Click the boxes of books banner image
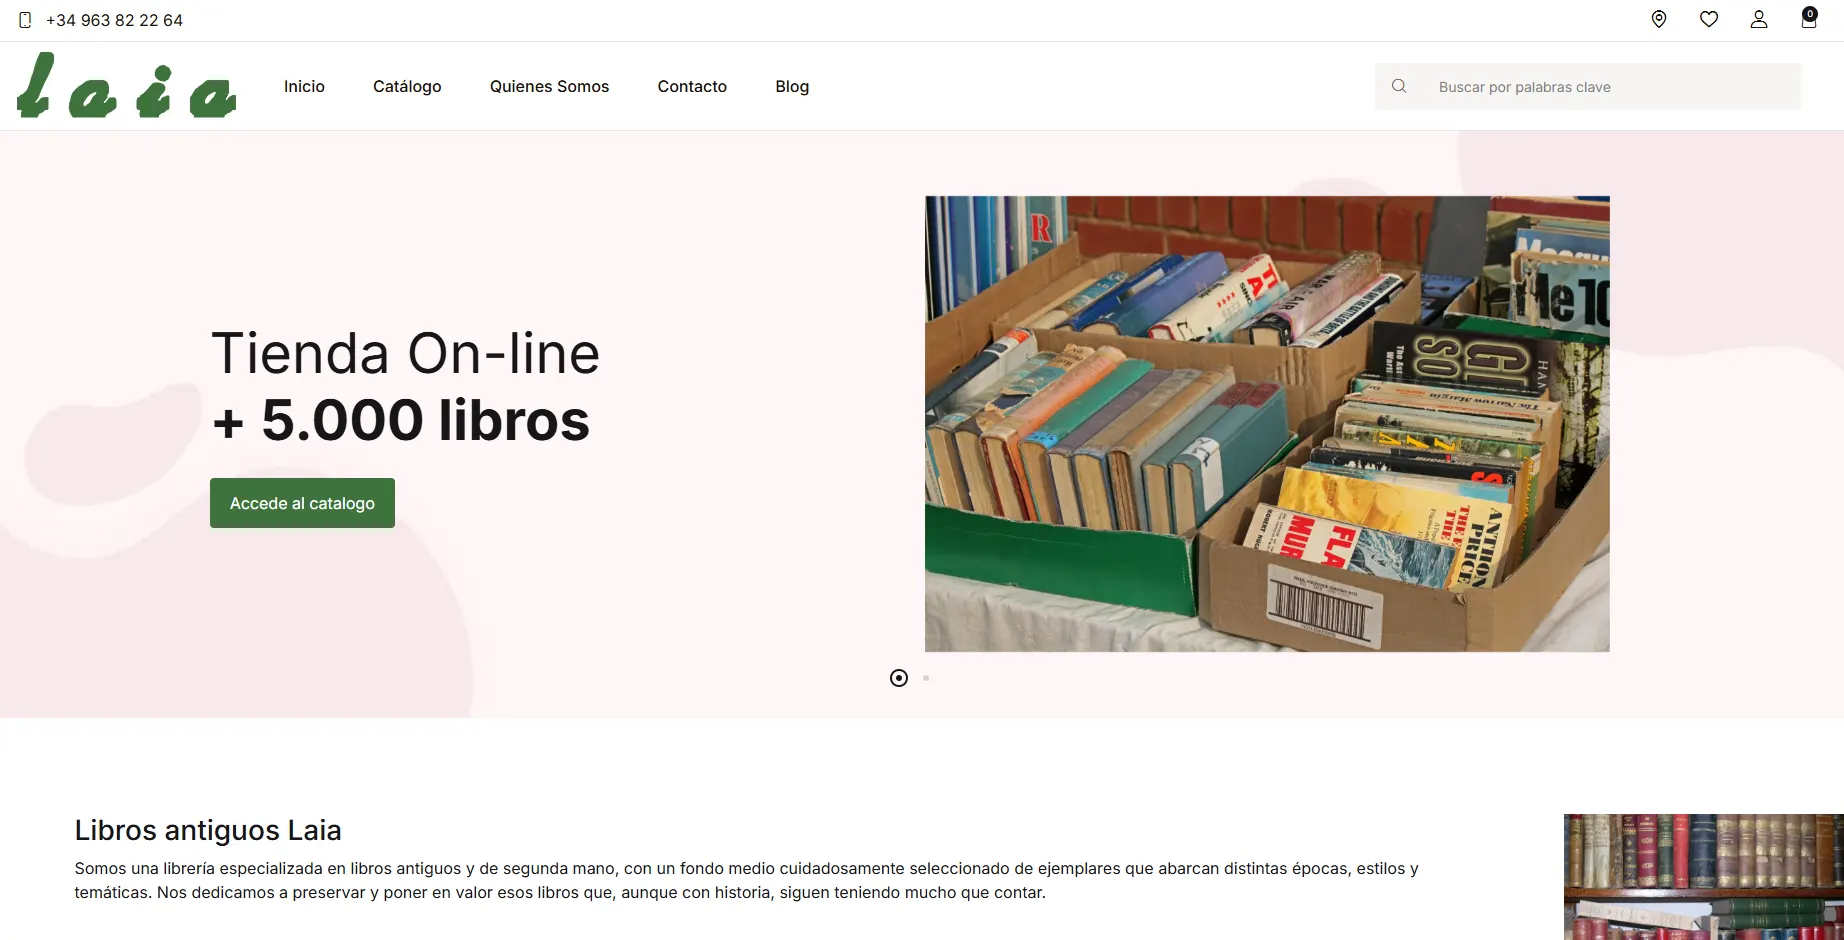The width and height of the screenshot is (1844, 940). click(1267, 424)
